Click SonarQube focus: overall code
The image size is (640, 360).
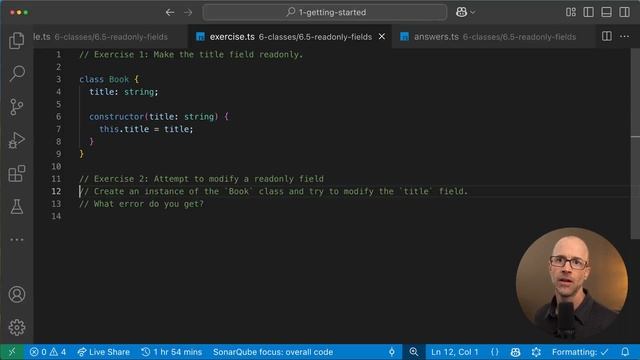(x=273, y=352)
